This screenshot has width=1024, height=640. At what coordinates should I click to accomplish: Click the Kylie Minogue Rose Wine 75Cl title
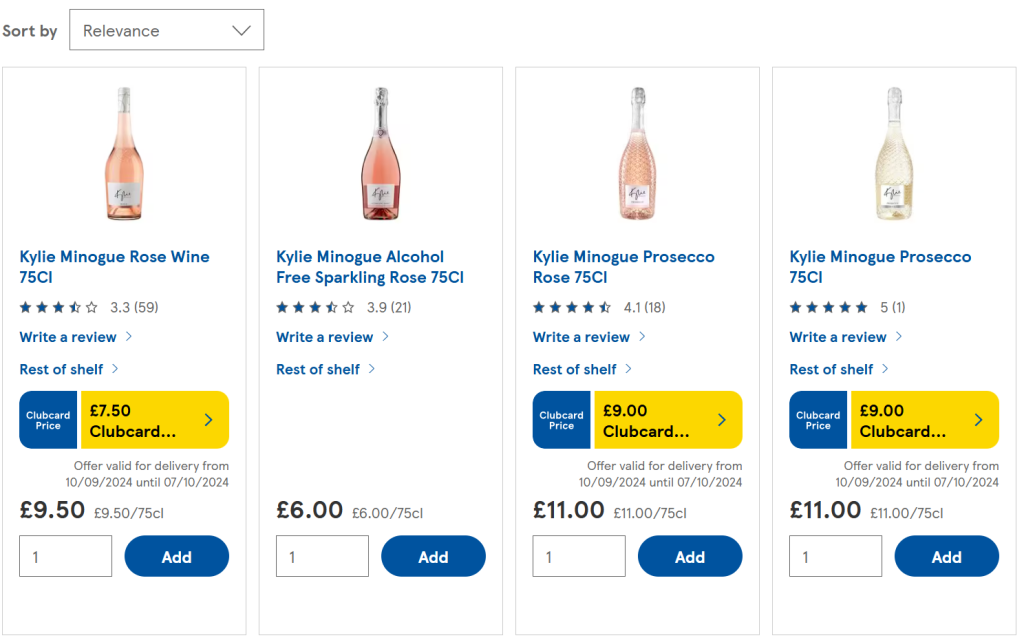point(113,267)
